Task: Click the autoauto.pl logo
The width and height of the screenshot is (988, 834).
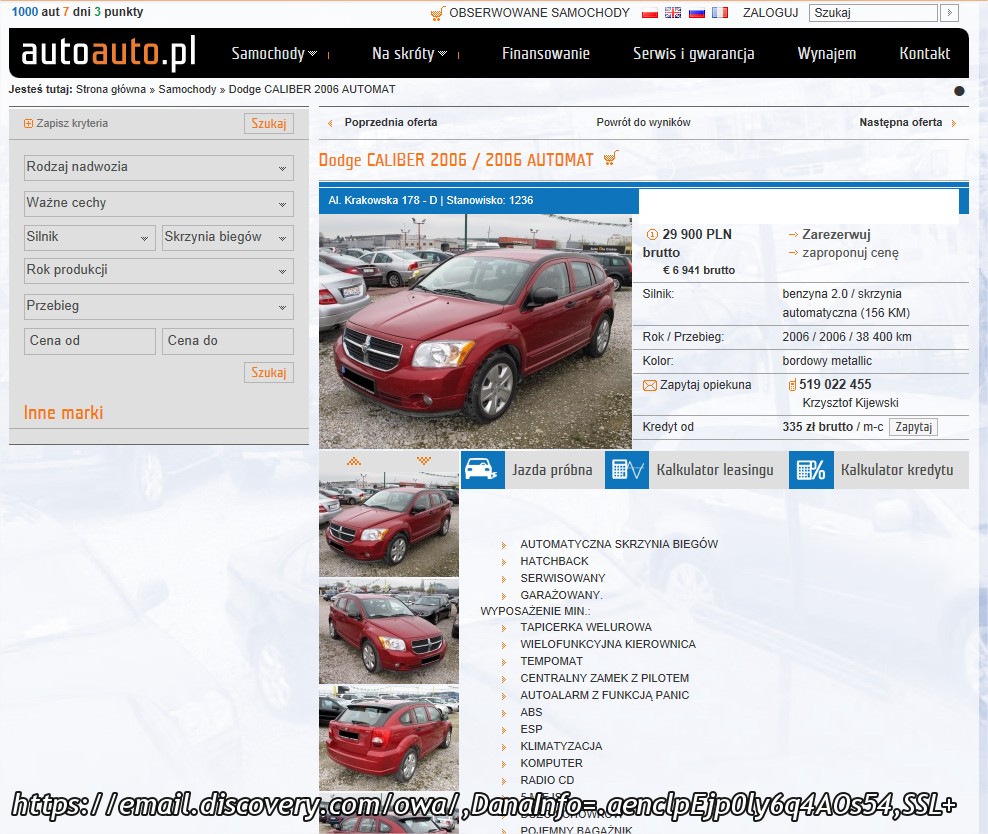Action: pos(109,53)
